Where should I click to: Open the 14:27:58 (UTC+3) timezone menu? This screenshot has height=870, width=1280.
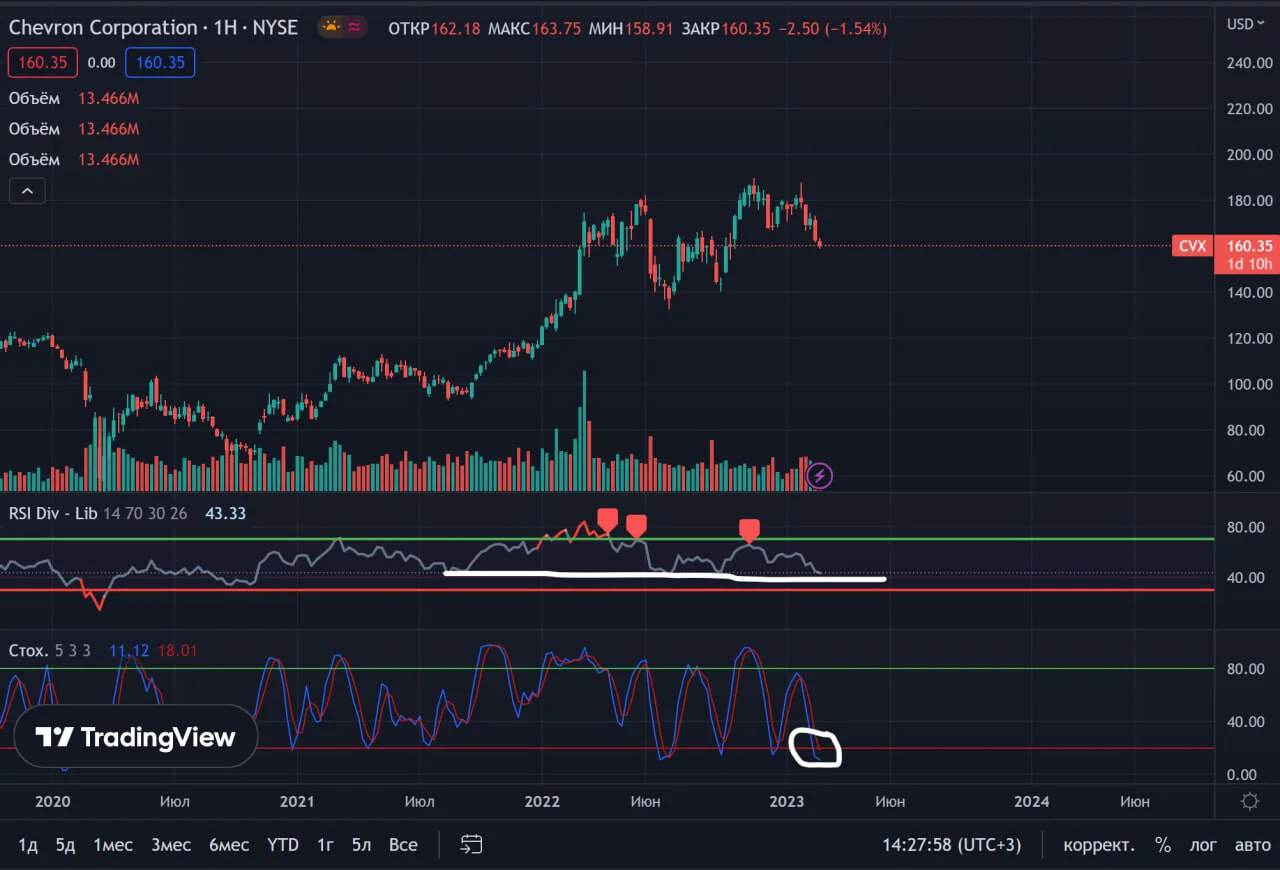click(952, 845)
